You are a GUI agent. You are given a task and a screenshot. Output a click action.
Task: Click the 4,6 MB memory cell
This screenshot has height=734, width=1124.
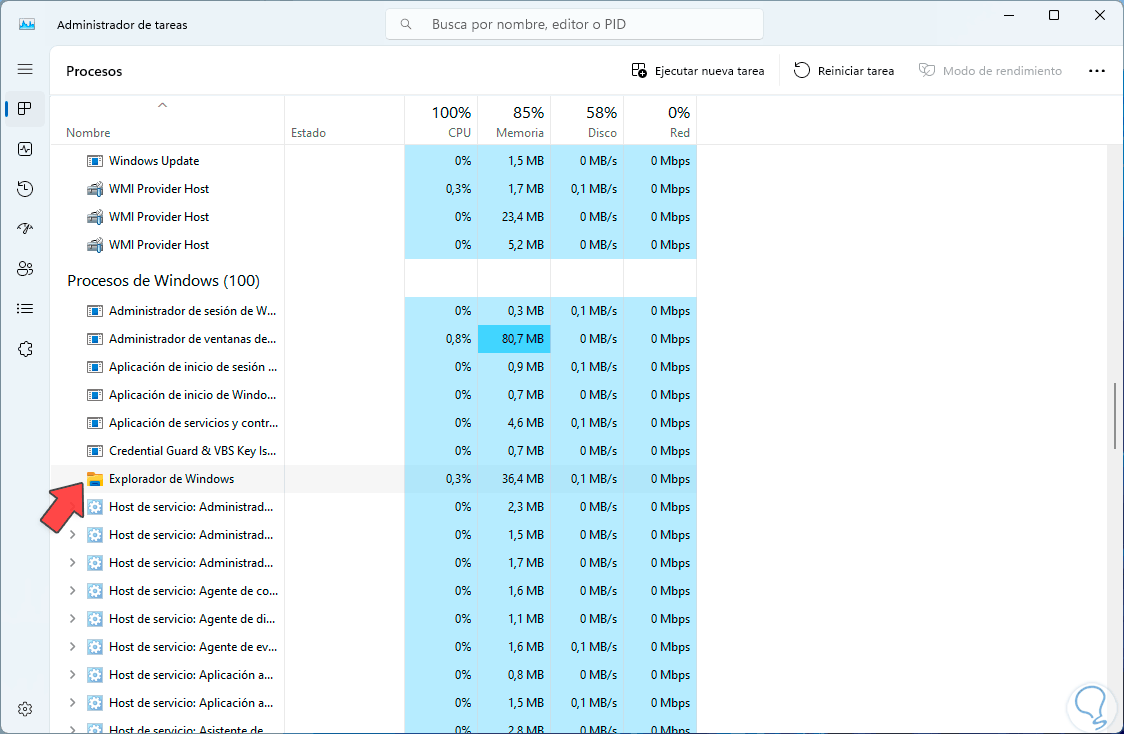point(514,423)
